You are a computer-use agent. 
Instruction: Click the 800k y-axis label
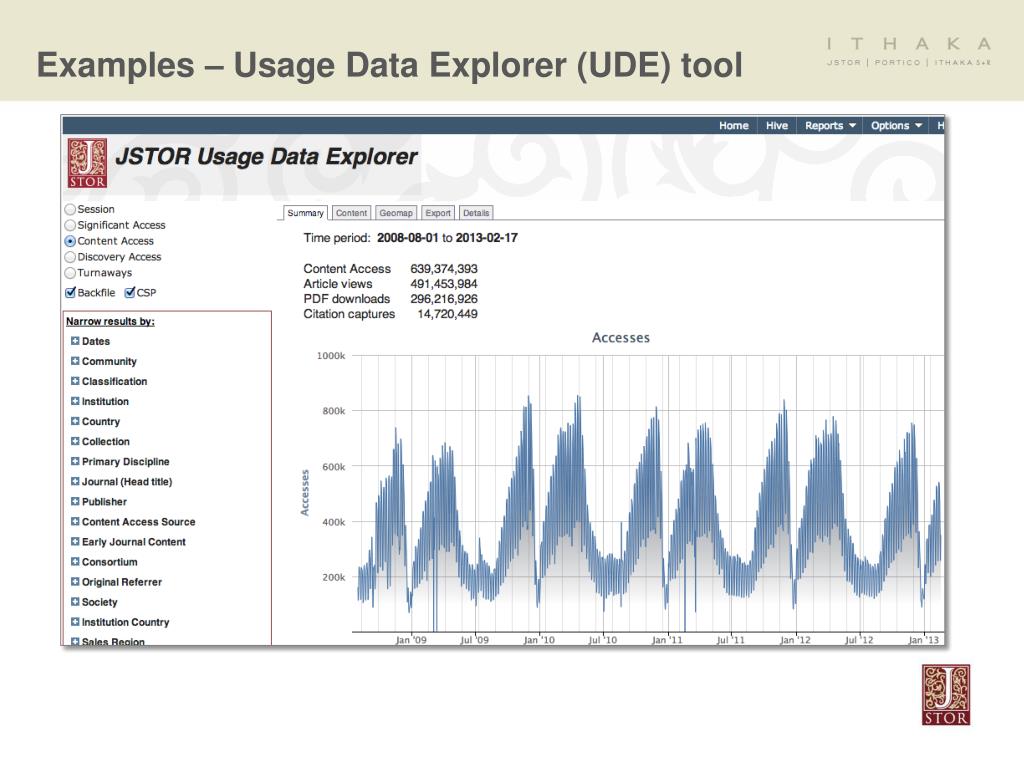[x=334, y=411]
